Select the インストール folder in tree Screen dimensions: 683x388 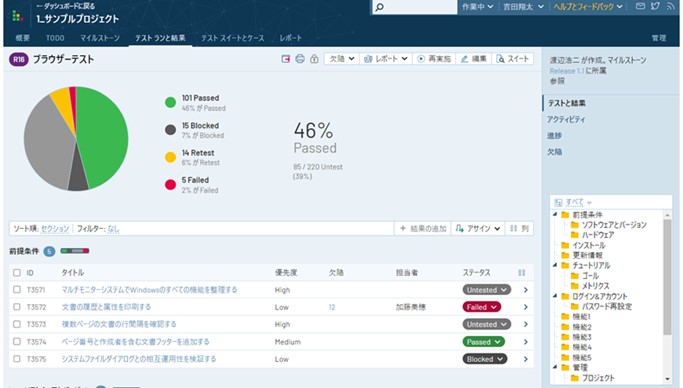pos(588,245)
